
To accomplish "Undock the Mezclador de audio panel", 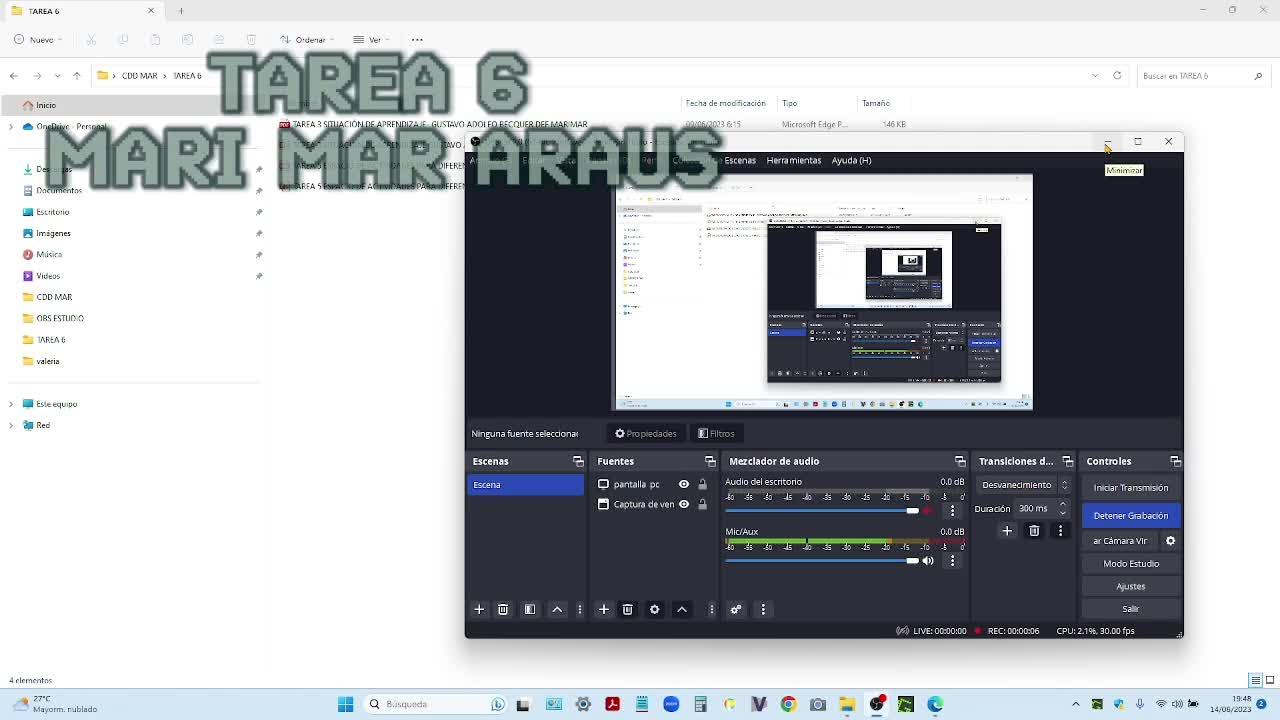I will click(960, 461).
